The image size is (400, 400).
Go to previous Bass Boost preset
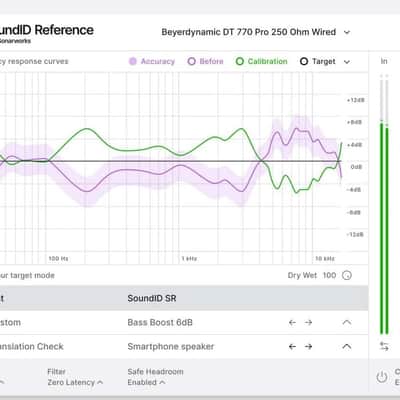click(x=292, y=322)
